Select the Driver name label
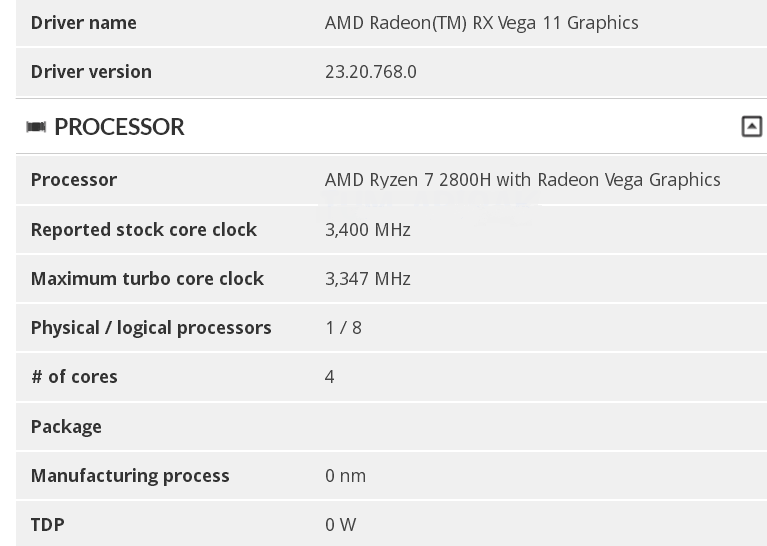Viewport: 767px width, 546px height. (x=83, y=22)
